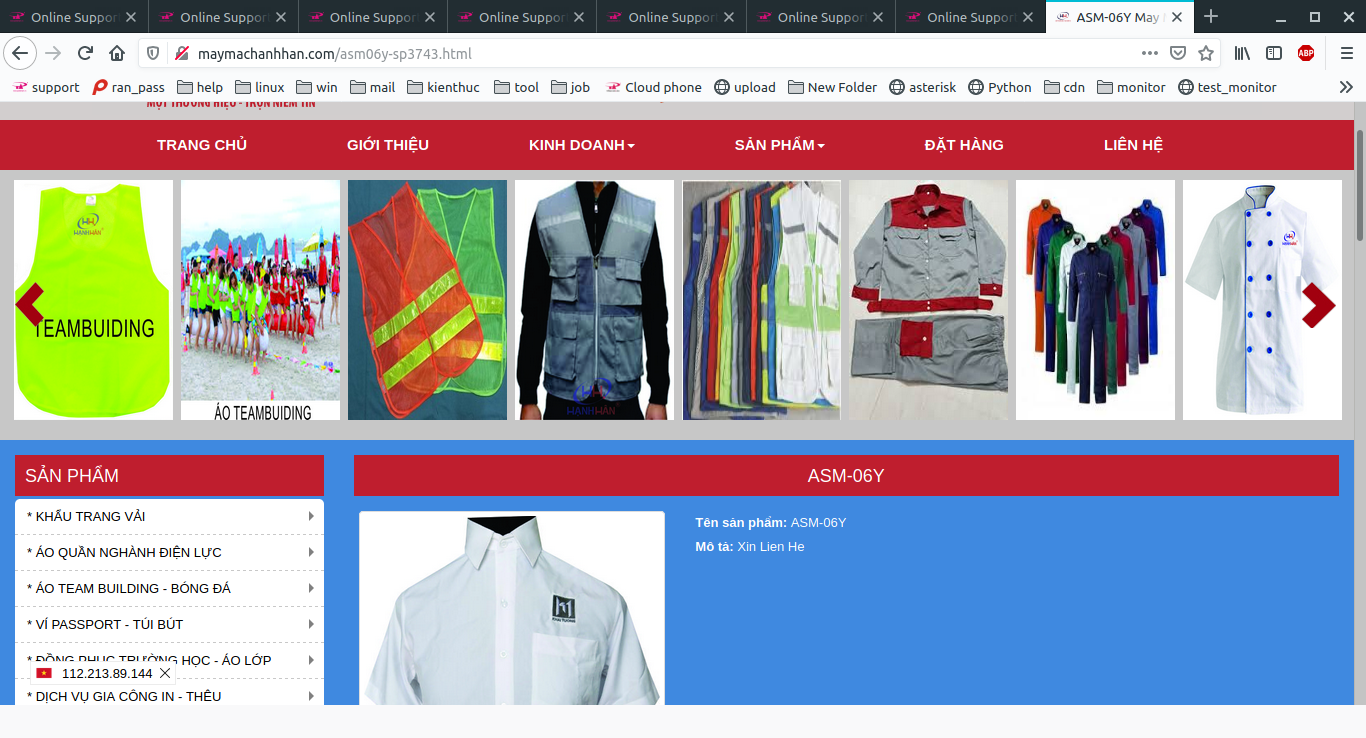Open the help bookmark folder
Viewport: 1366px width, 738px height.
pos(200,87)
